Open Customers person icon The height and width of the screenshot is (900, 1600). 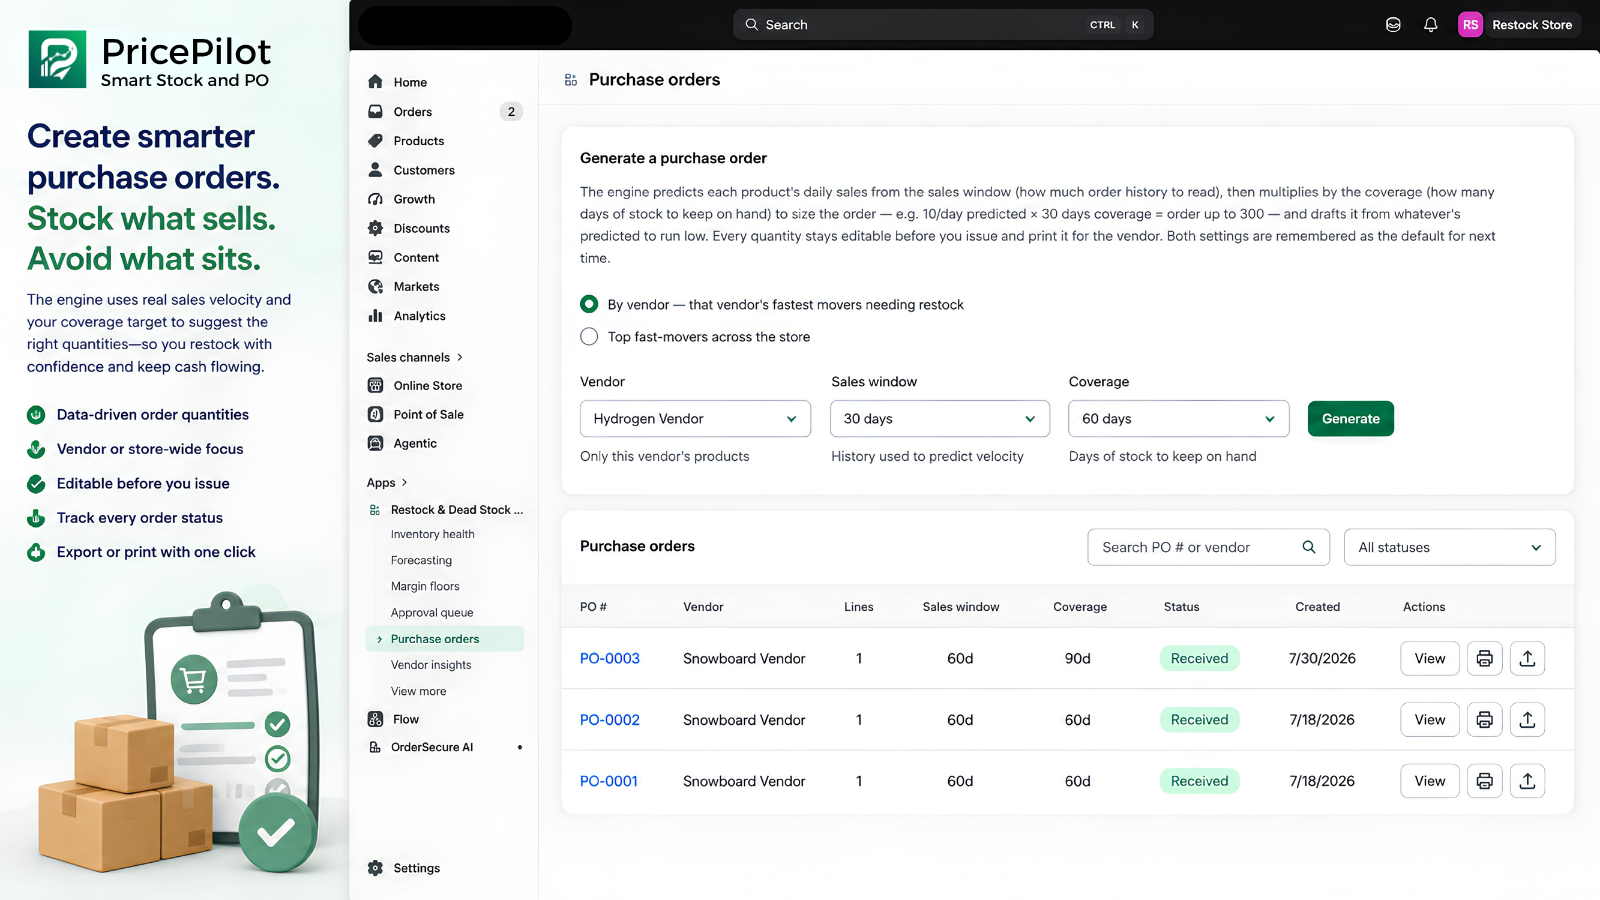coord(375,170)
